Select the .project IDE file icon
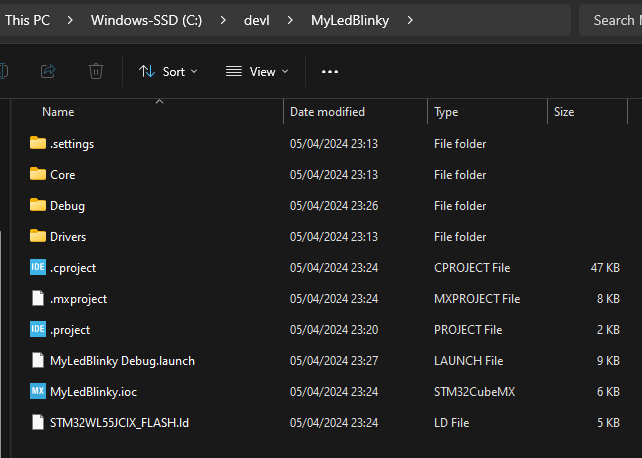The image size is (642, 458). tap(38, 330)
